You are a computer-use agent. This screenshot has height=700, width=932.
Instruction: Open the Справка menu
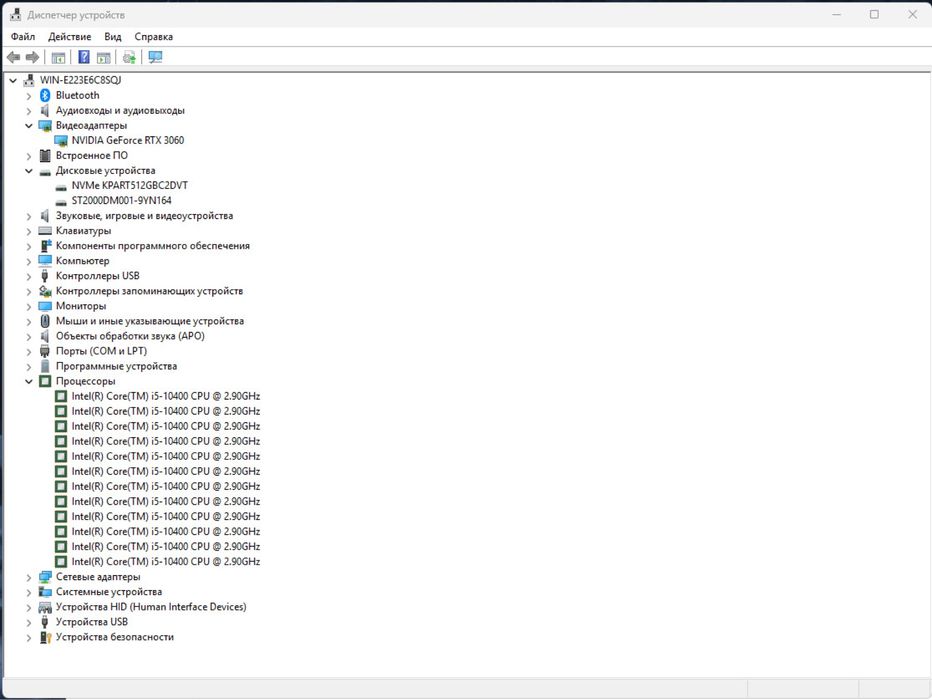point(153,37)
